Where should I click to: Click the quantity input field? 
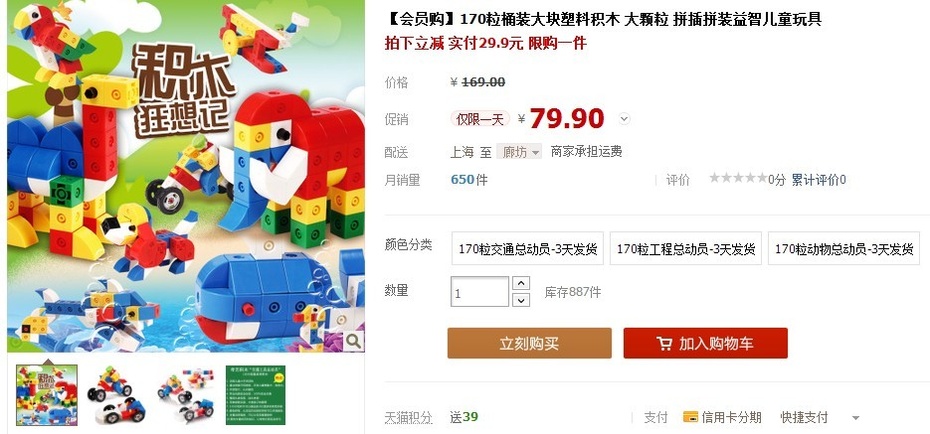480,292
